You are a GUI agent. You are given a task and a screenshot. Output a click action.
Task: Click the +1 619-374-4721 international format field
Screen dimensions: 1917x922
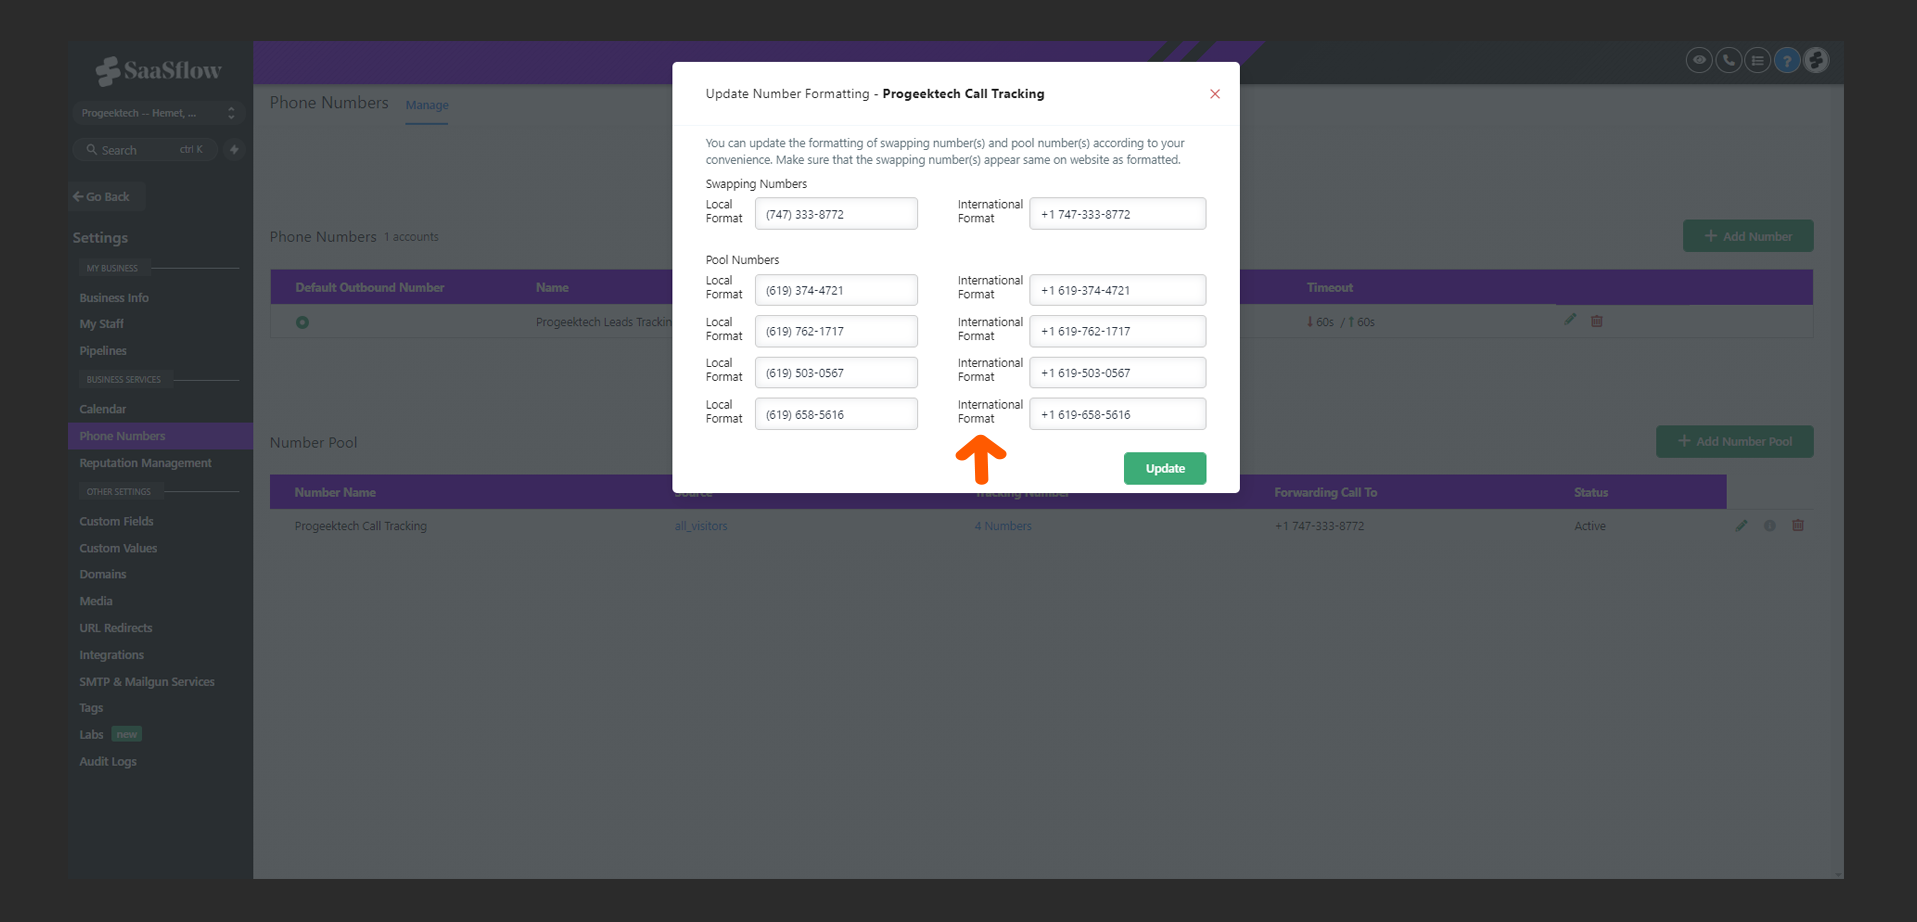1117,290
